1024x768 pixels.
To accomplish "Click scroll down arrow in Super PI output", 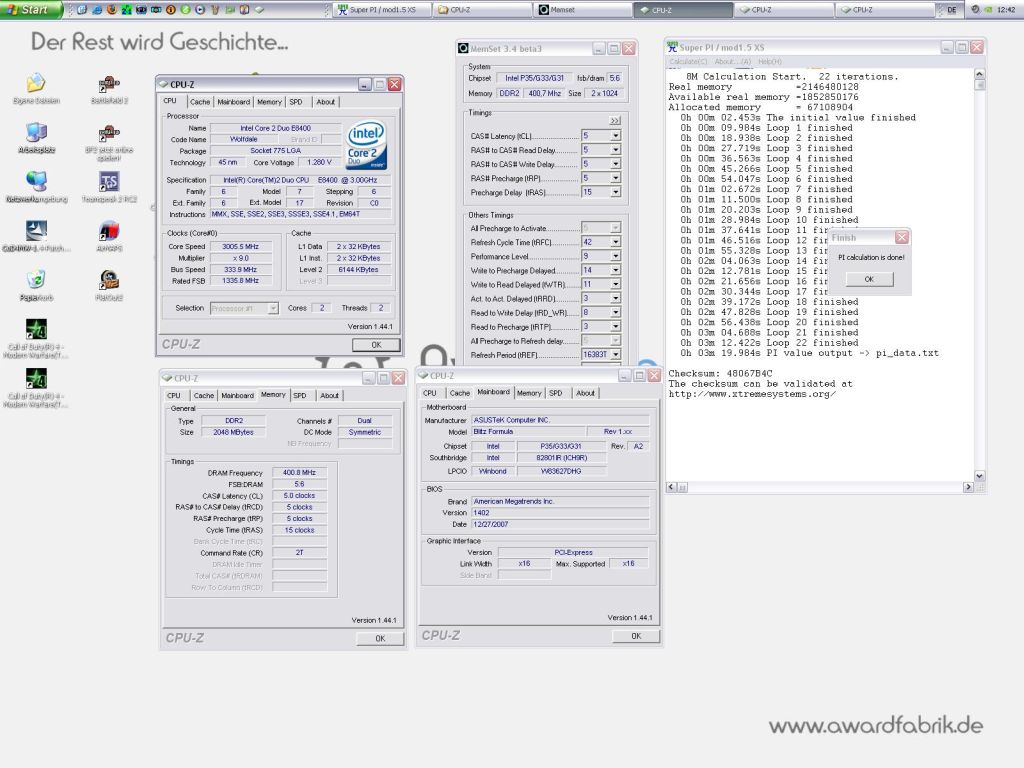I will (979, 476).
